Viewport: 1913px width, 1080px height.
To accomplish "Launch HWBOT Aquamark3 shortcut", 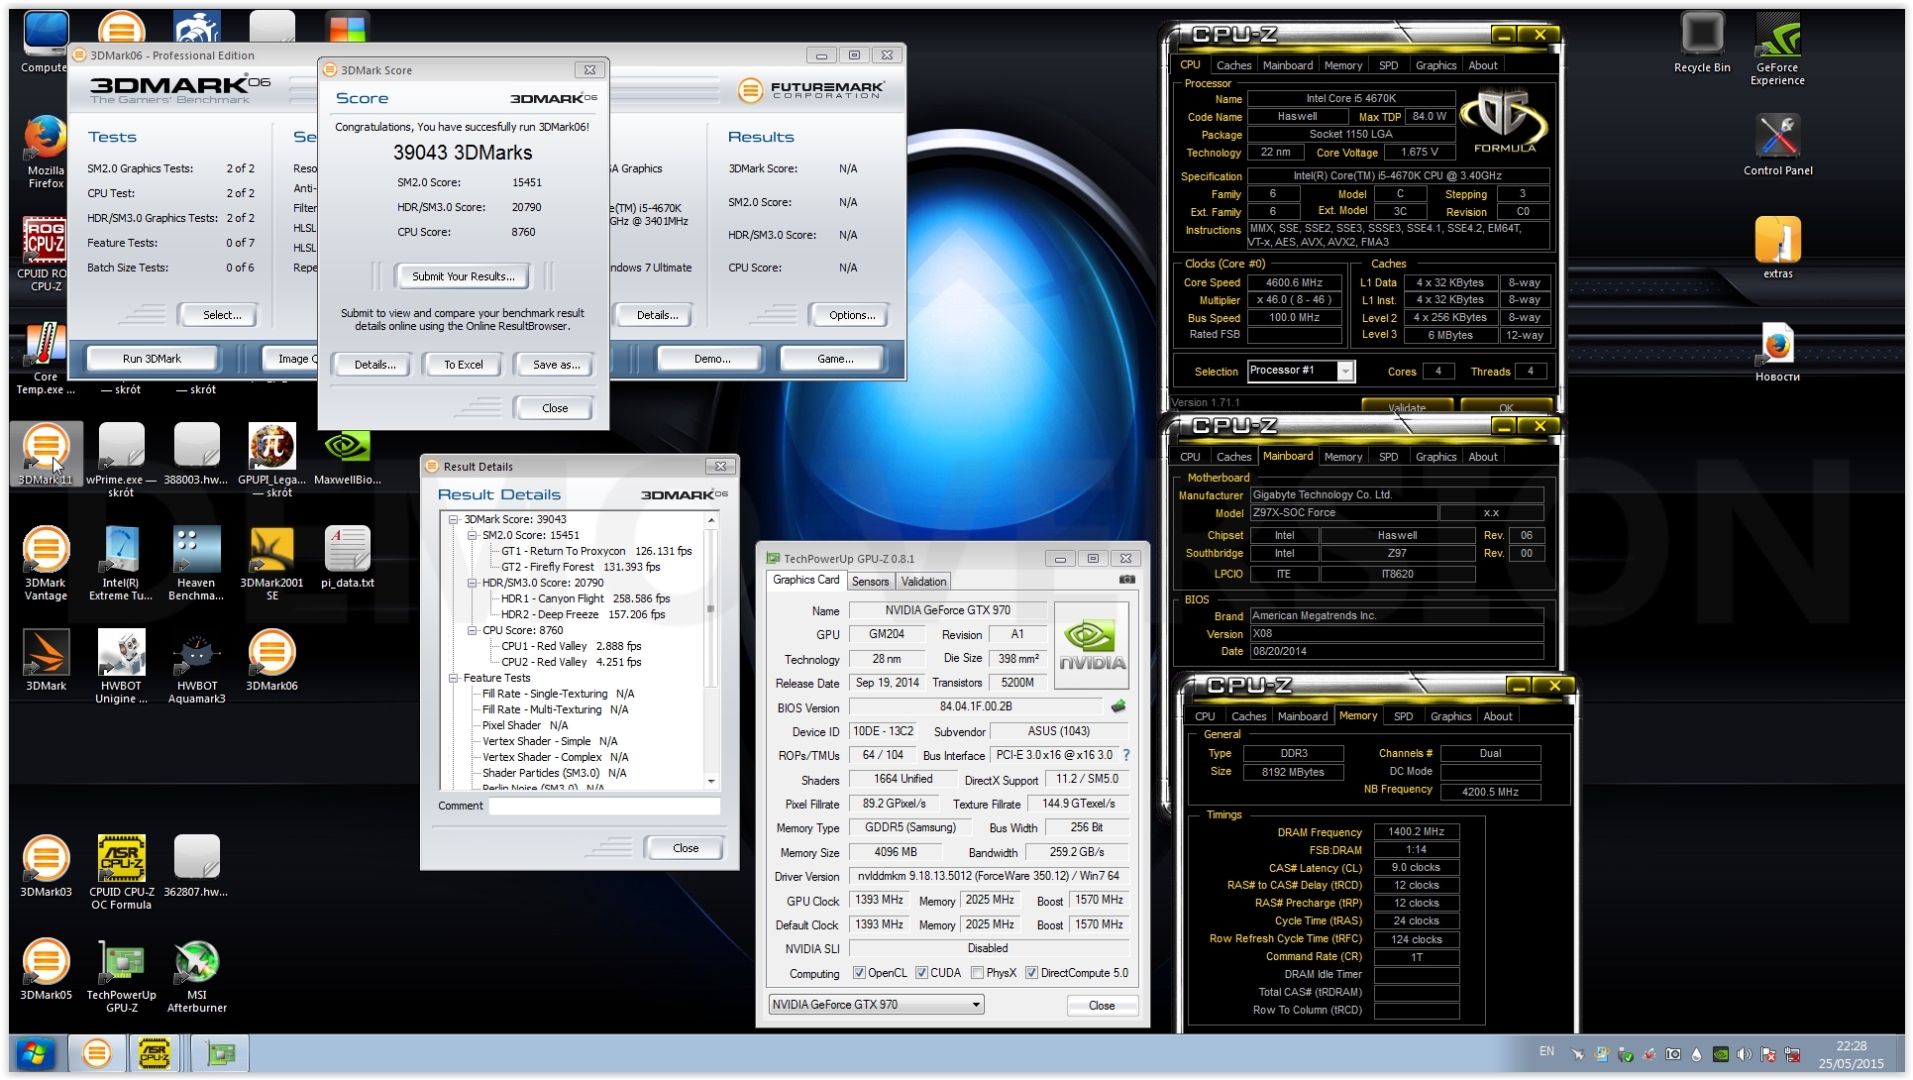I will [x=196, y=666].
